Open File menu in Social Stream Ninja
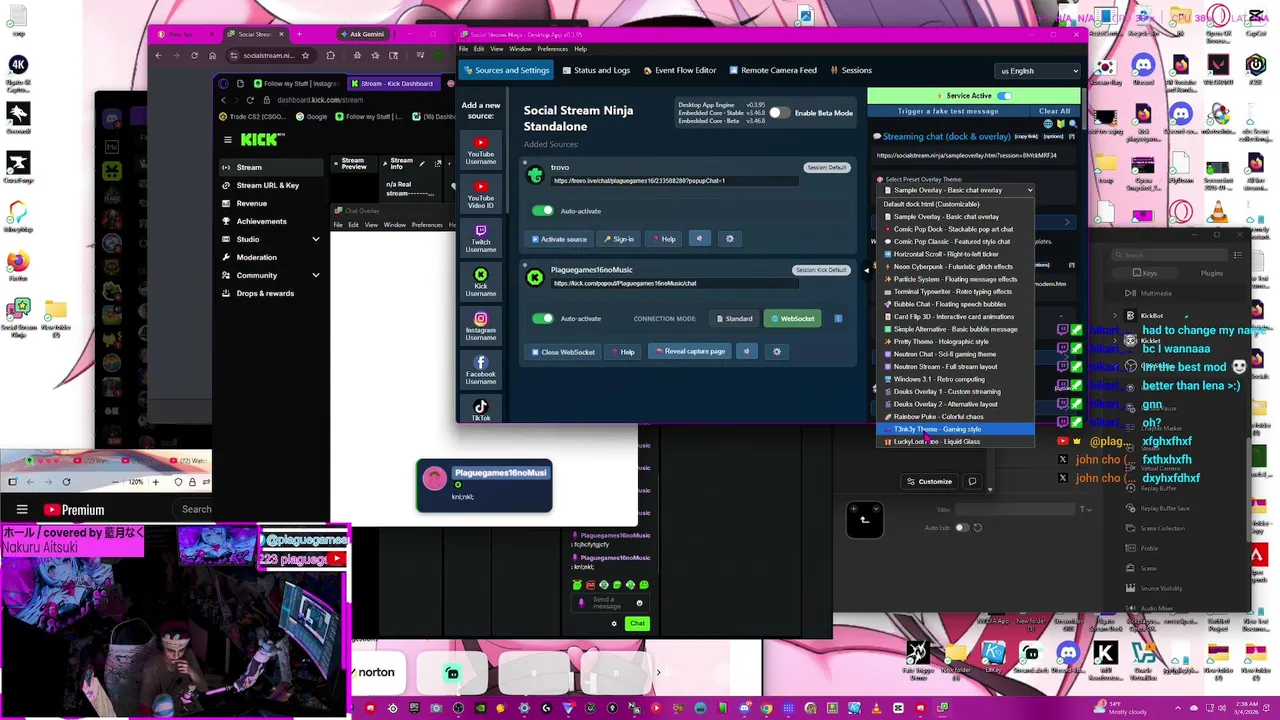Screen dimensions: 1280x720 click(x=464, y=49)
